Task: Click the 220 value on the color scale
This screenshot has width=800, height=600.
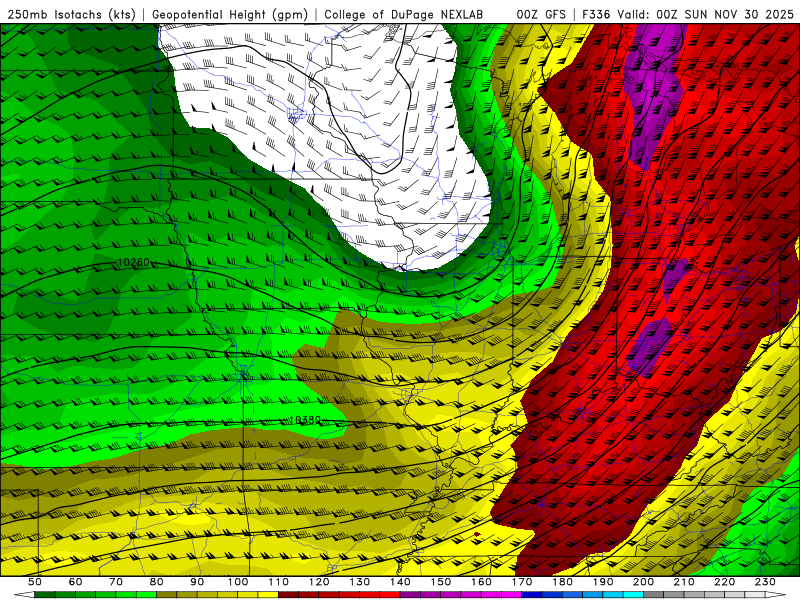Action: click(x=724, y=582)
